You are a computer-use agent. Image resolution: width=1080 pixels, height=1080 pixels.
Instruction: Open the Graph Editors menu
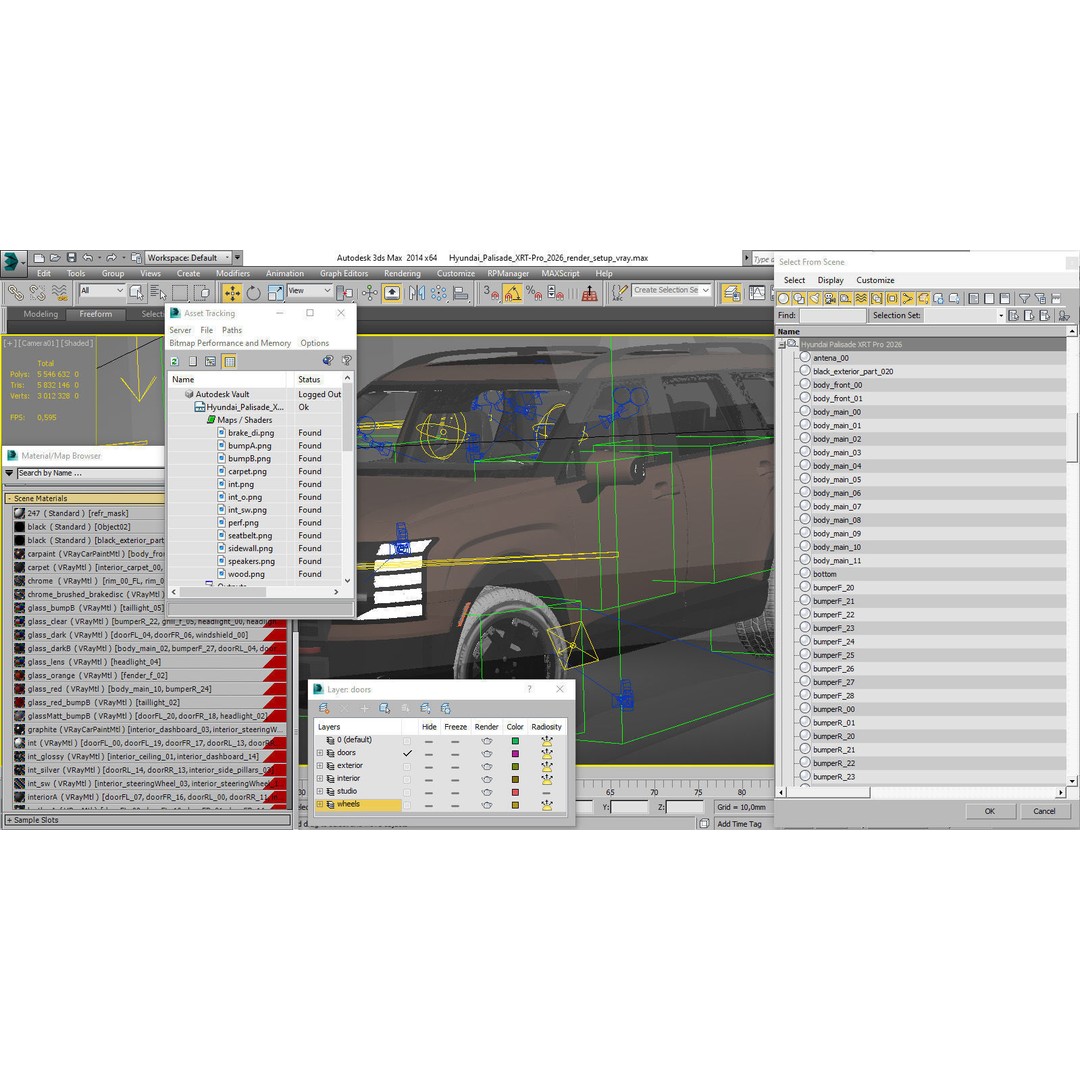tap(344, 273)
